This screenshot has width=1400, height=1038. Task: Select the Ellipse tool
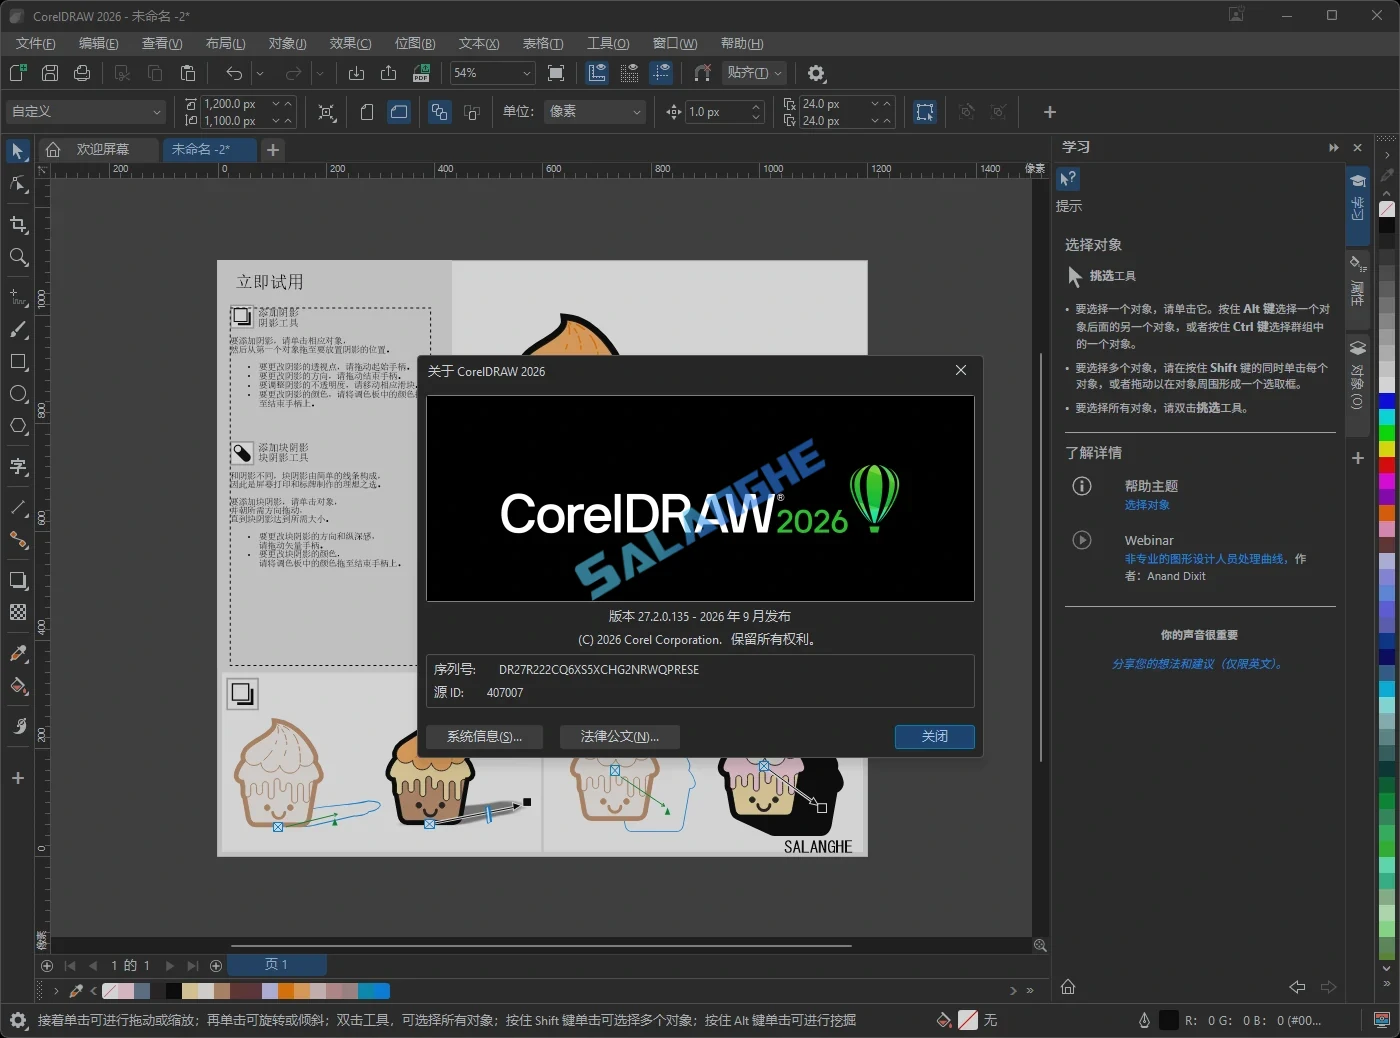(18, 394)
